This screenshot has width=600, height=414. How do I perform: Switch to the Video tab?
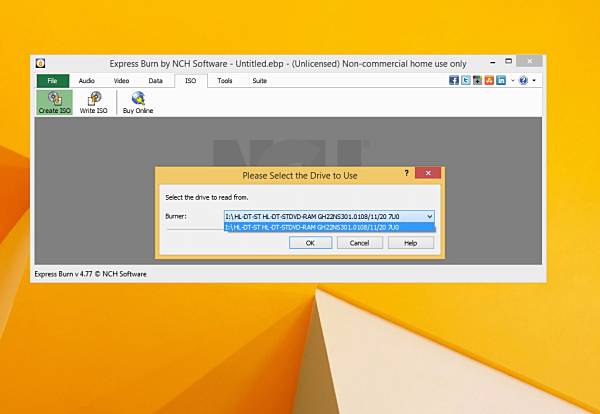pyautogui.click(x=121, y=81)
